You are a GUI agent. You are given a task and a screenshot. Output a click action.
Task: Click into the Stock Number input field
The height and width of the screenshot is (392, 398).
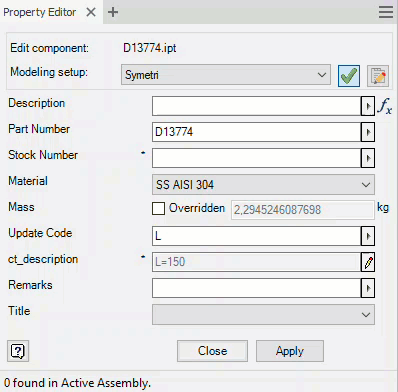click(x=257, y=158)
